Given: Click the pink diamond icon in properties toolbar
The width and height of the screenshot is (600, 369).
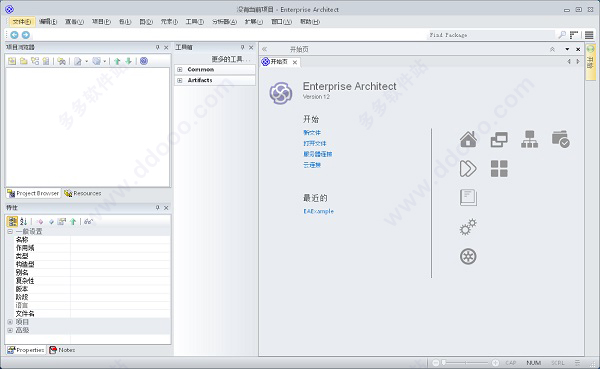Looking at the screenshot, I should (x=40, y=222).
